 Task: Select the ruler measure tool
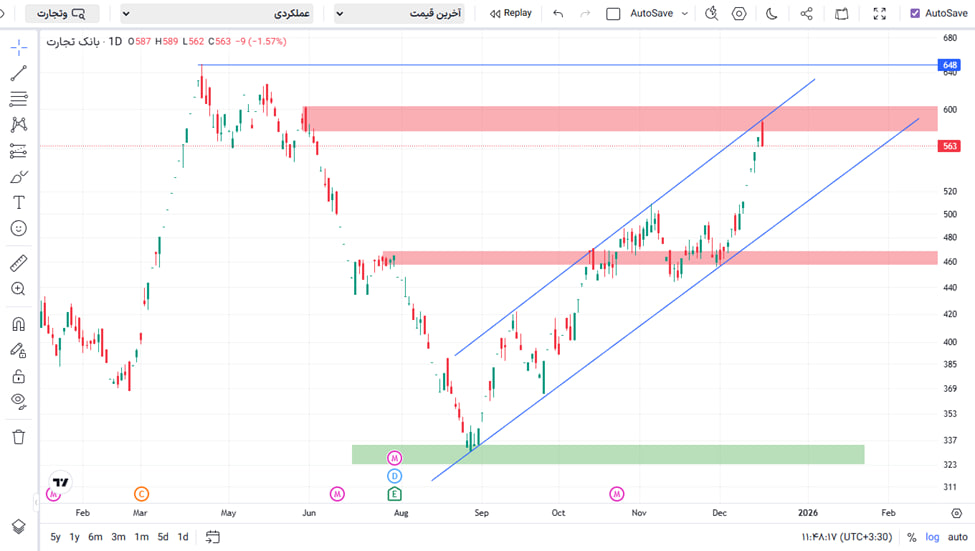coord(19,263)
